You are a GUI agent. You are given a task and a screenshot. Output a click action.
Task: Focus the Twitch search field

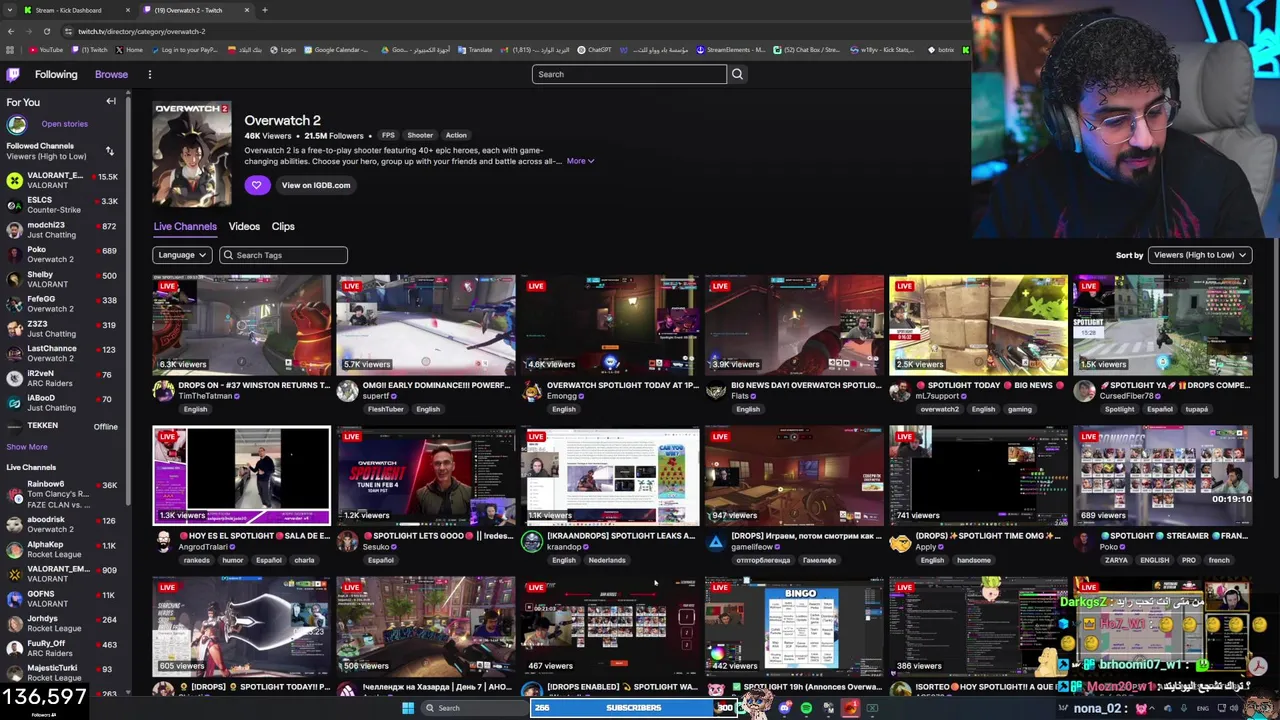tap(629, 74)
